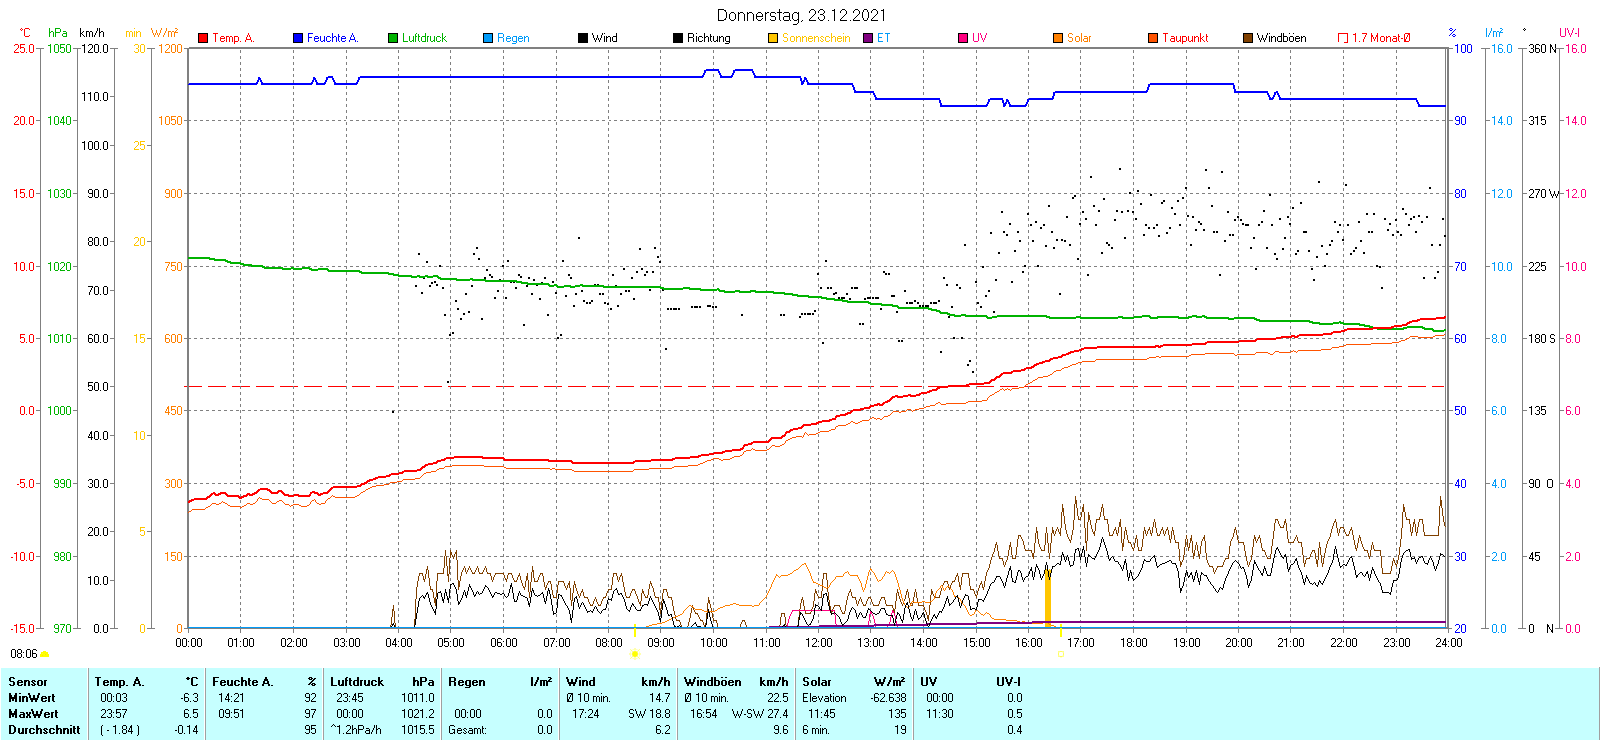
Task: Click the 1.7 Monat-Ø outlined legend box
Action: pos(1343,38)
